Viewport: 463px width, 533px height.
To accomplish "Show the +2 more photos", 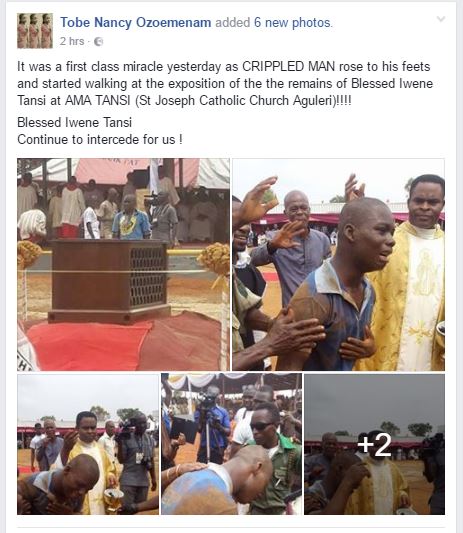I will tap(374, 444).
